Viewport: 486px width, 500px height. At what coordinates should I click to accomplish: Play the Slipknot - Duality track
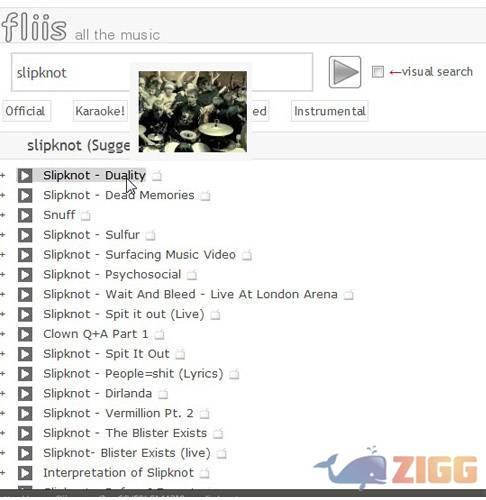tap(25, 175)
